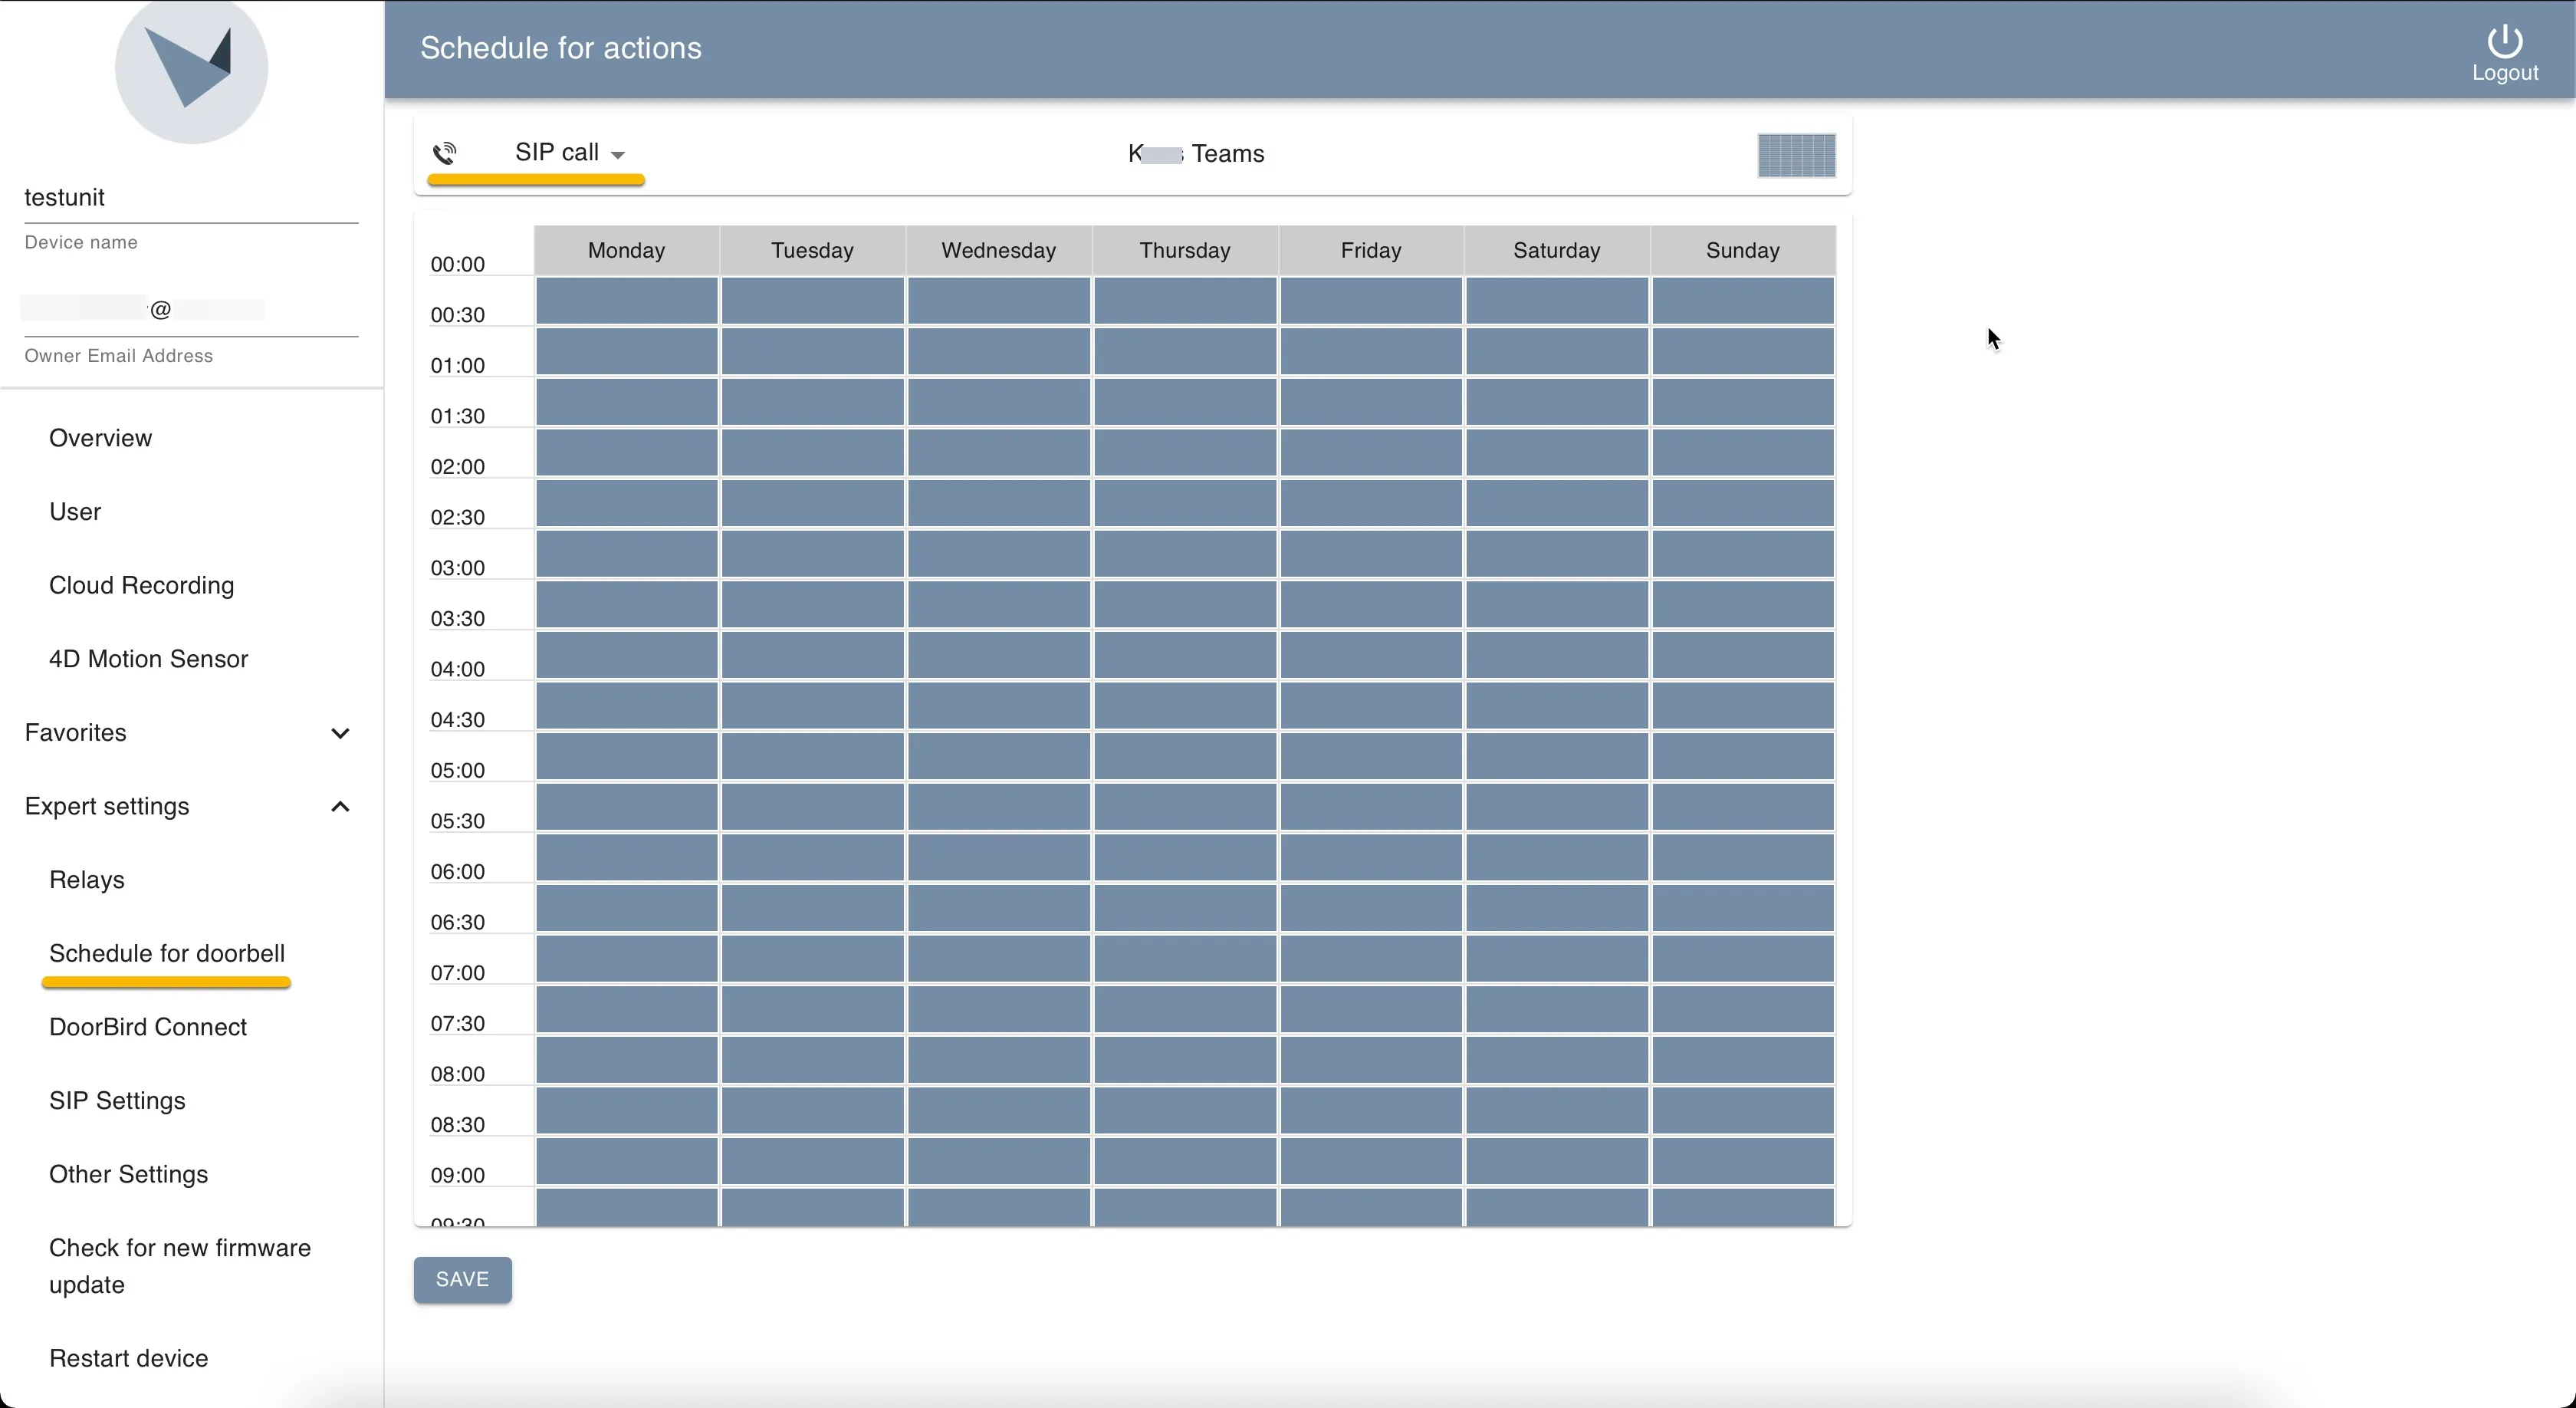The height and width of the screenshot is (1408, 2576).
Task: Expand the Favorites section
Action: tap(190, 733)
